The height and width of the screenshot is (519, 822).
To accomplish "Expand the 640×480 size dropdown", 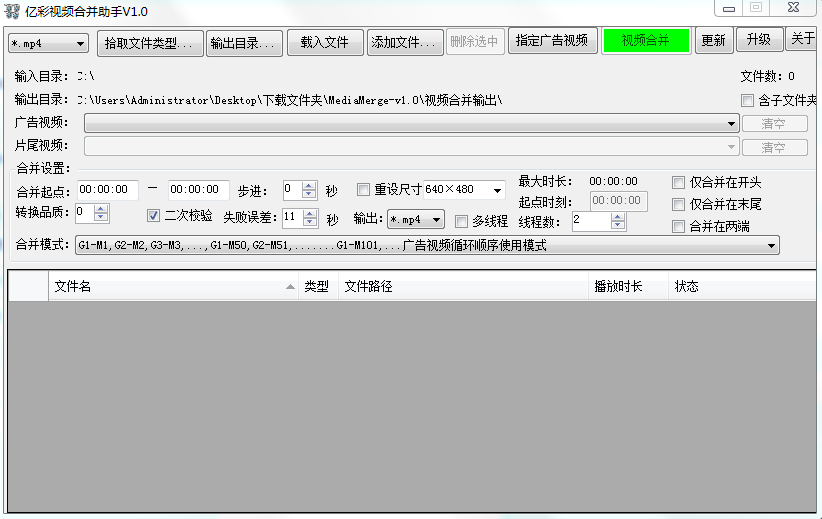I will pyautogui.click(x=497, y=190).
